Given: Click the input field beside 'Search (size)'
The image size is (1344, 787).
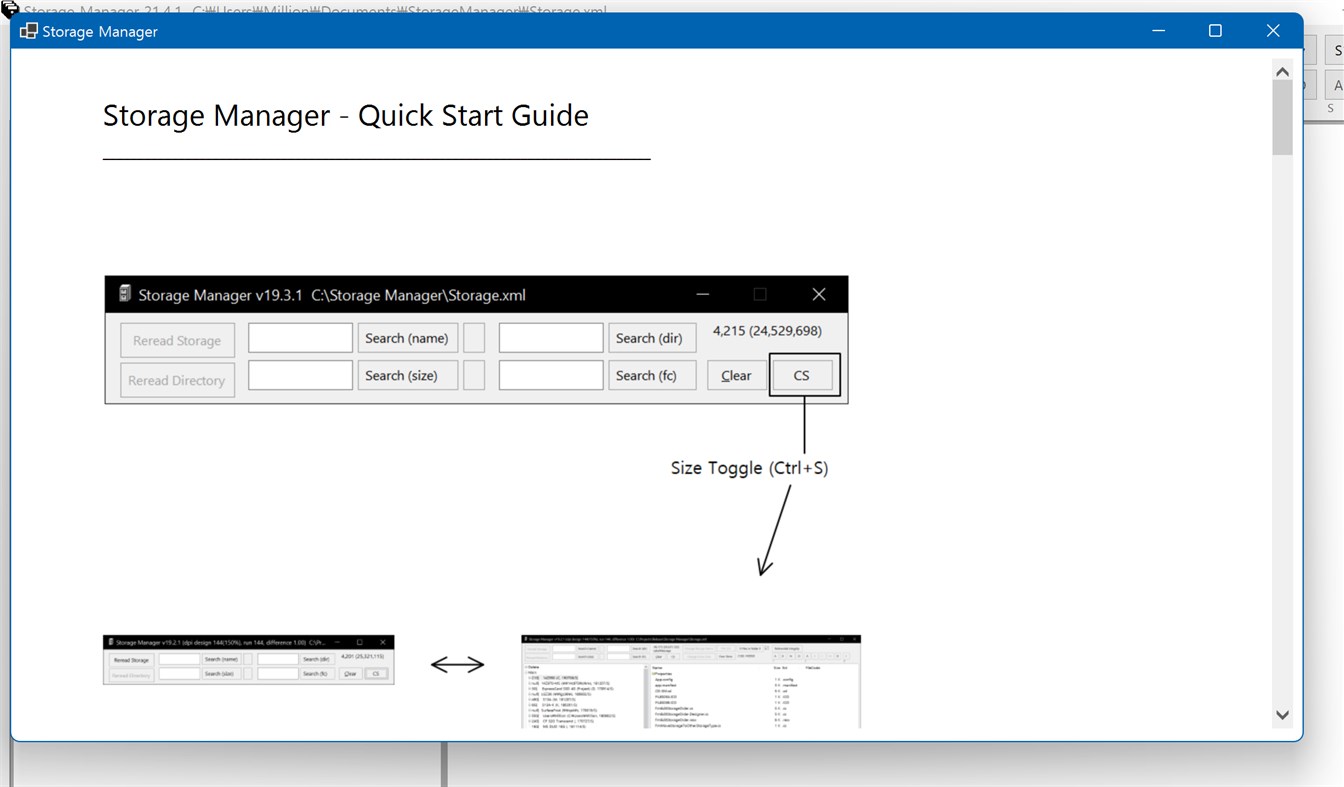Looking at the screenshot, I should pyautogui.click(x=300, y=375).
